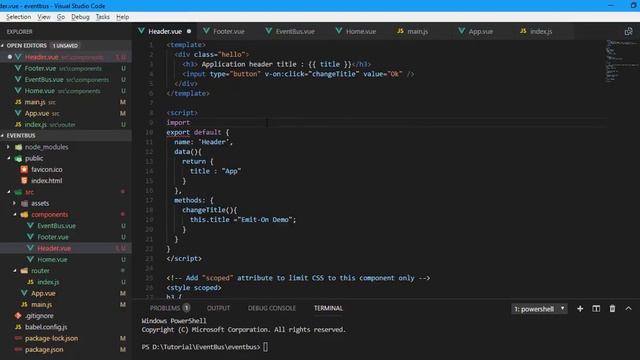Screen dimensions: 640x360
Task: Click the star icon beside favicon.ico
Action: tap(24, 169)
